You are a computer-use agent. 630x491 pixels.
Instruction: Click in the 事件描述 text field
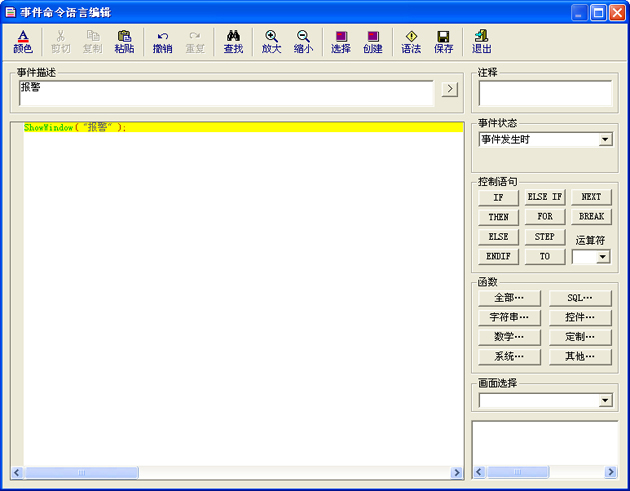[x=227, y=93]
